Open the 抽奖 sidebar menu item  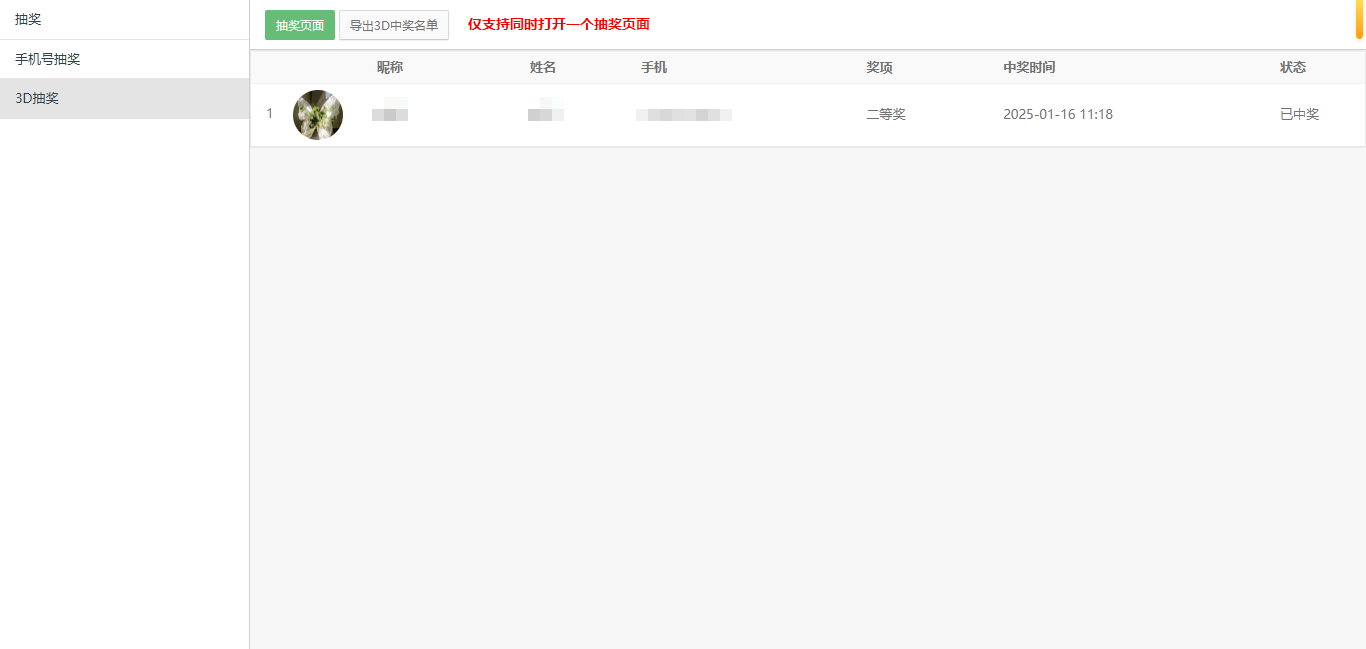[x=28, y=19]
